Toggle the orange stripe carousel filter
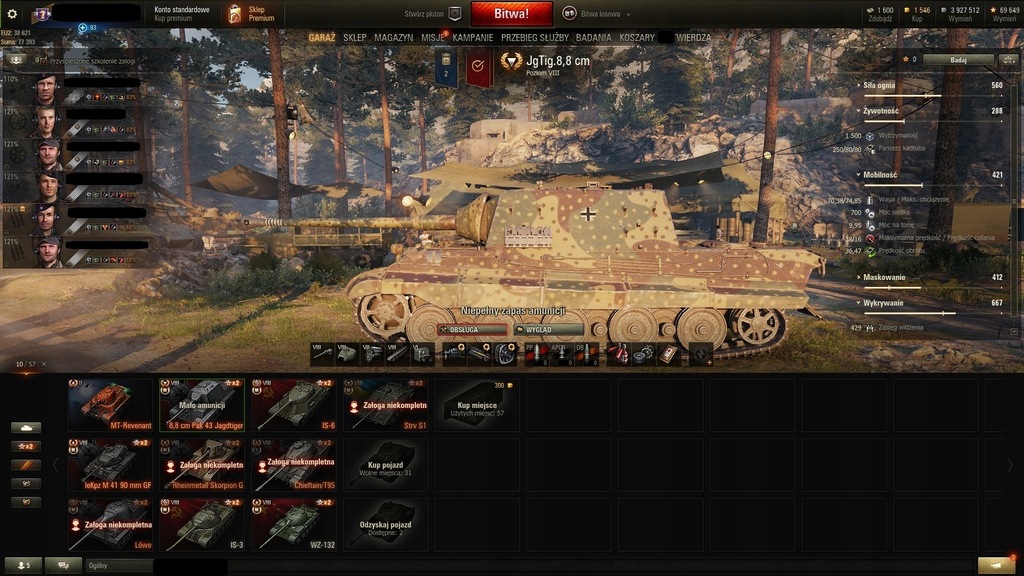1024x576 pixels. pyautogui.click(x=26, y=465)
